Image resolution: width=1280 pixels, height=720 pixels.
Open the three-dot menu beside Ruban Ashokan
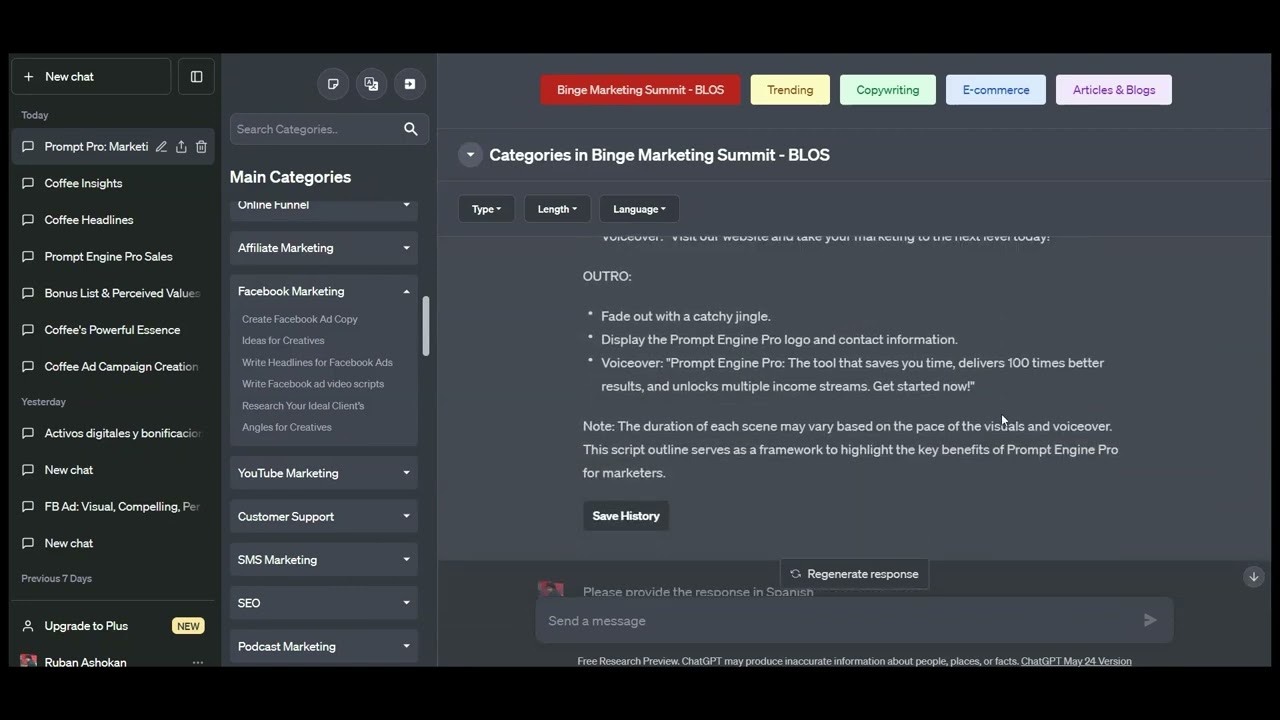point(198,662)
